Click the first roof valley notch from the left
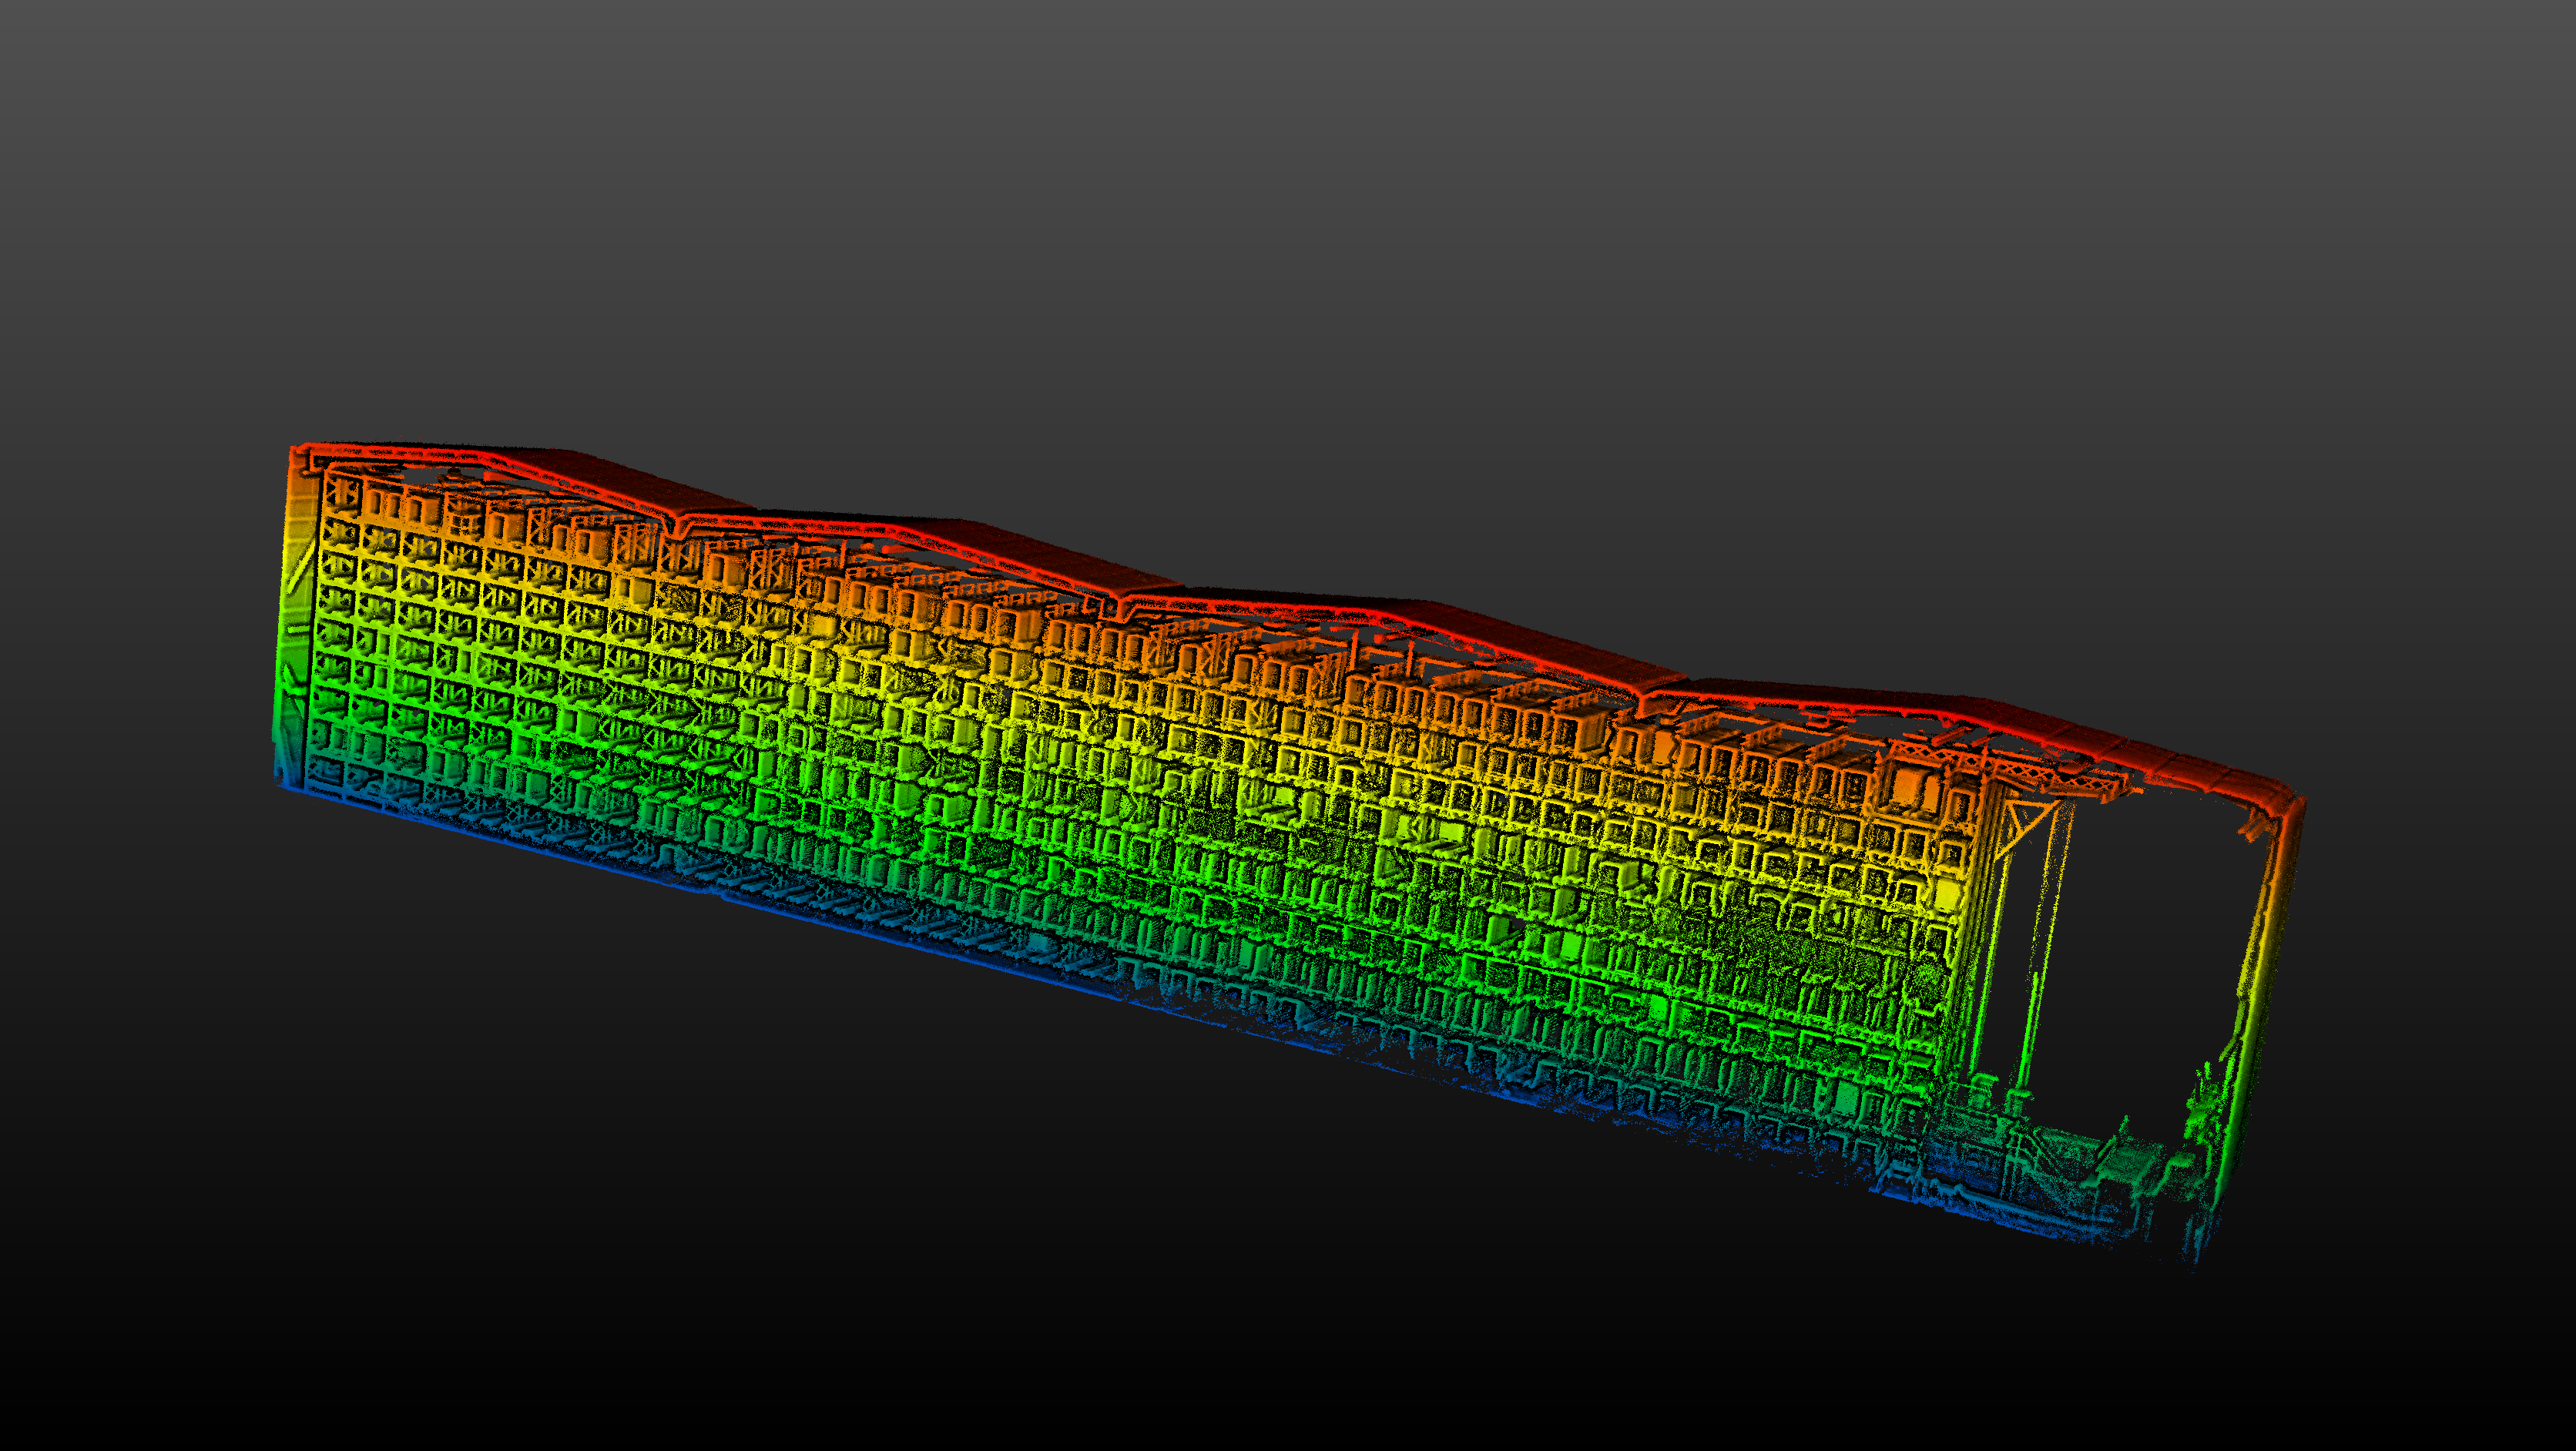 tap(679, 523)
